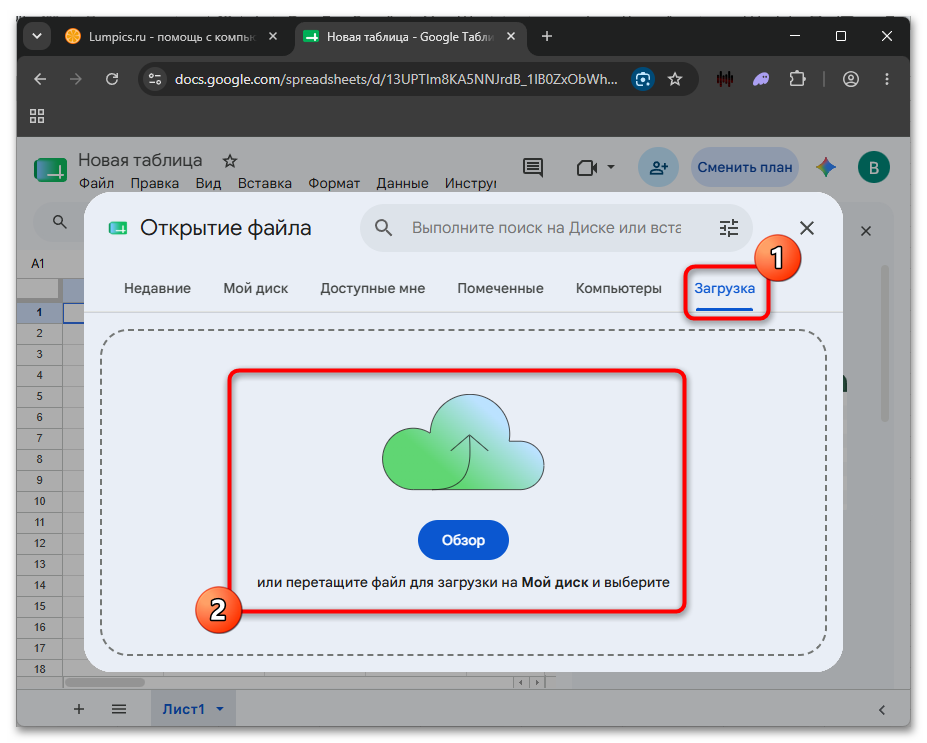Click the Google Lens icon in the address bar
Screen dimensions: 927x743
click(643, 79)
